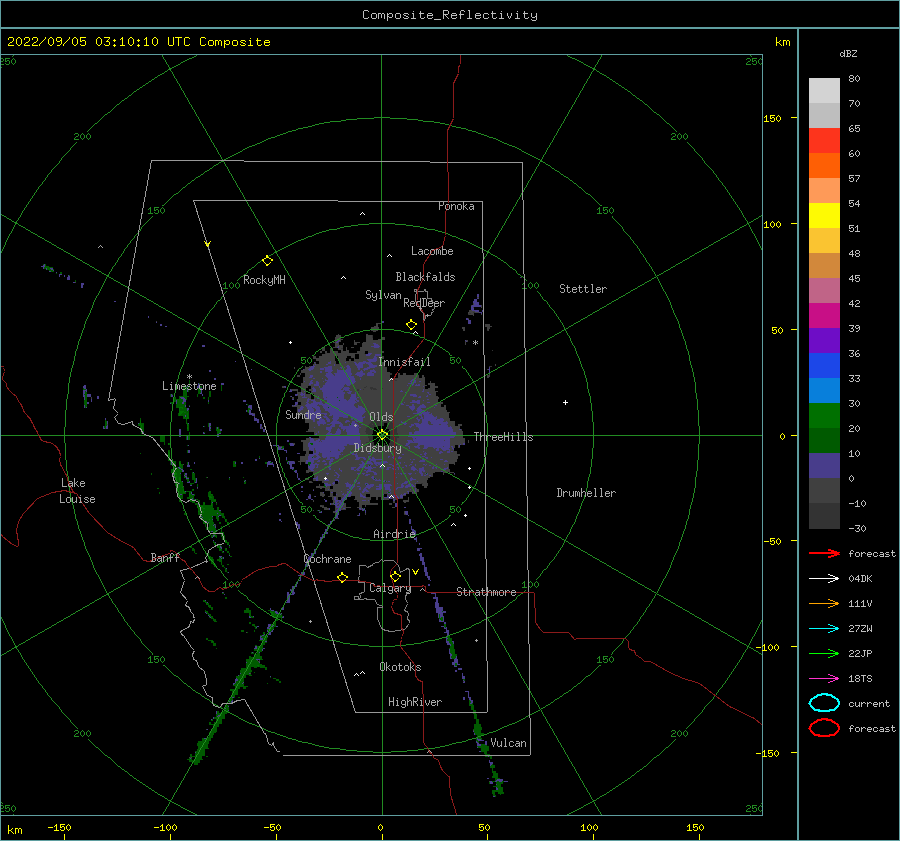Viewport: 900px width, 841px height.
Task: Click the white plus marker east of ThreeHills
Action: click(565, 402)
